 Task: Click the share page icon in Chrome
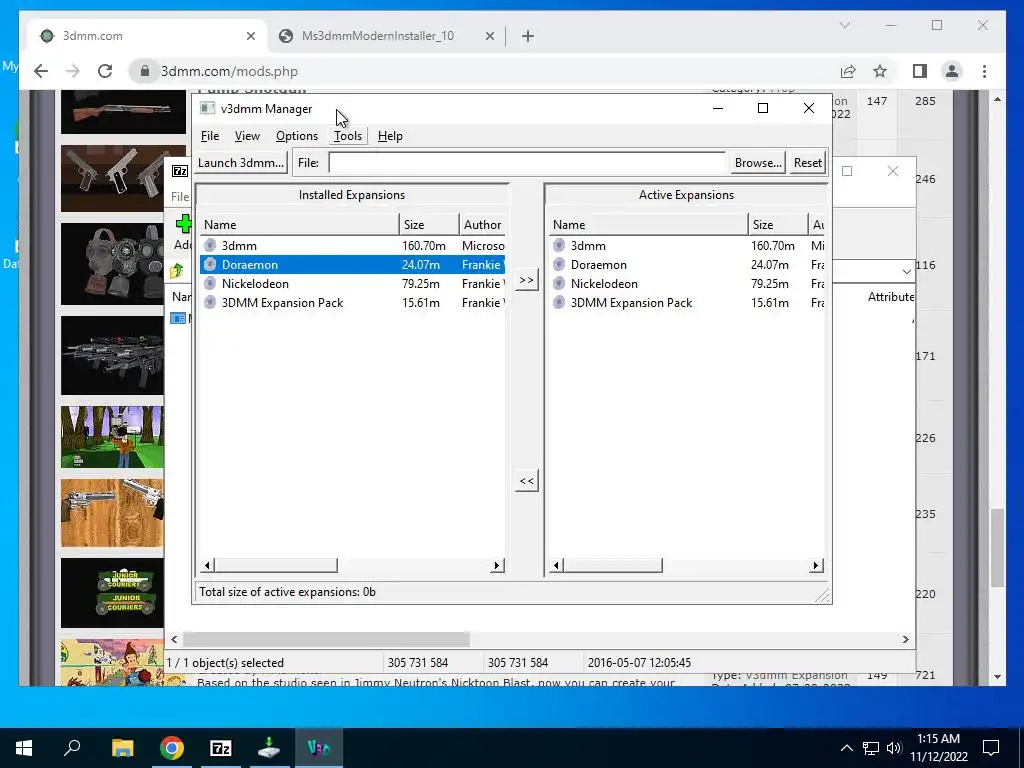coord(848,71)
